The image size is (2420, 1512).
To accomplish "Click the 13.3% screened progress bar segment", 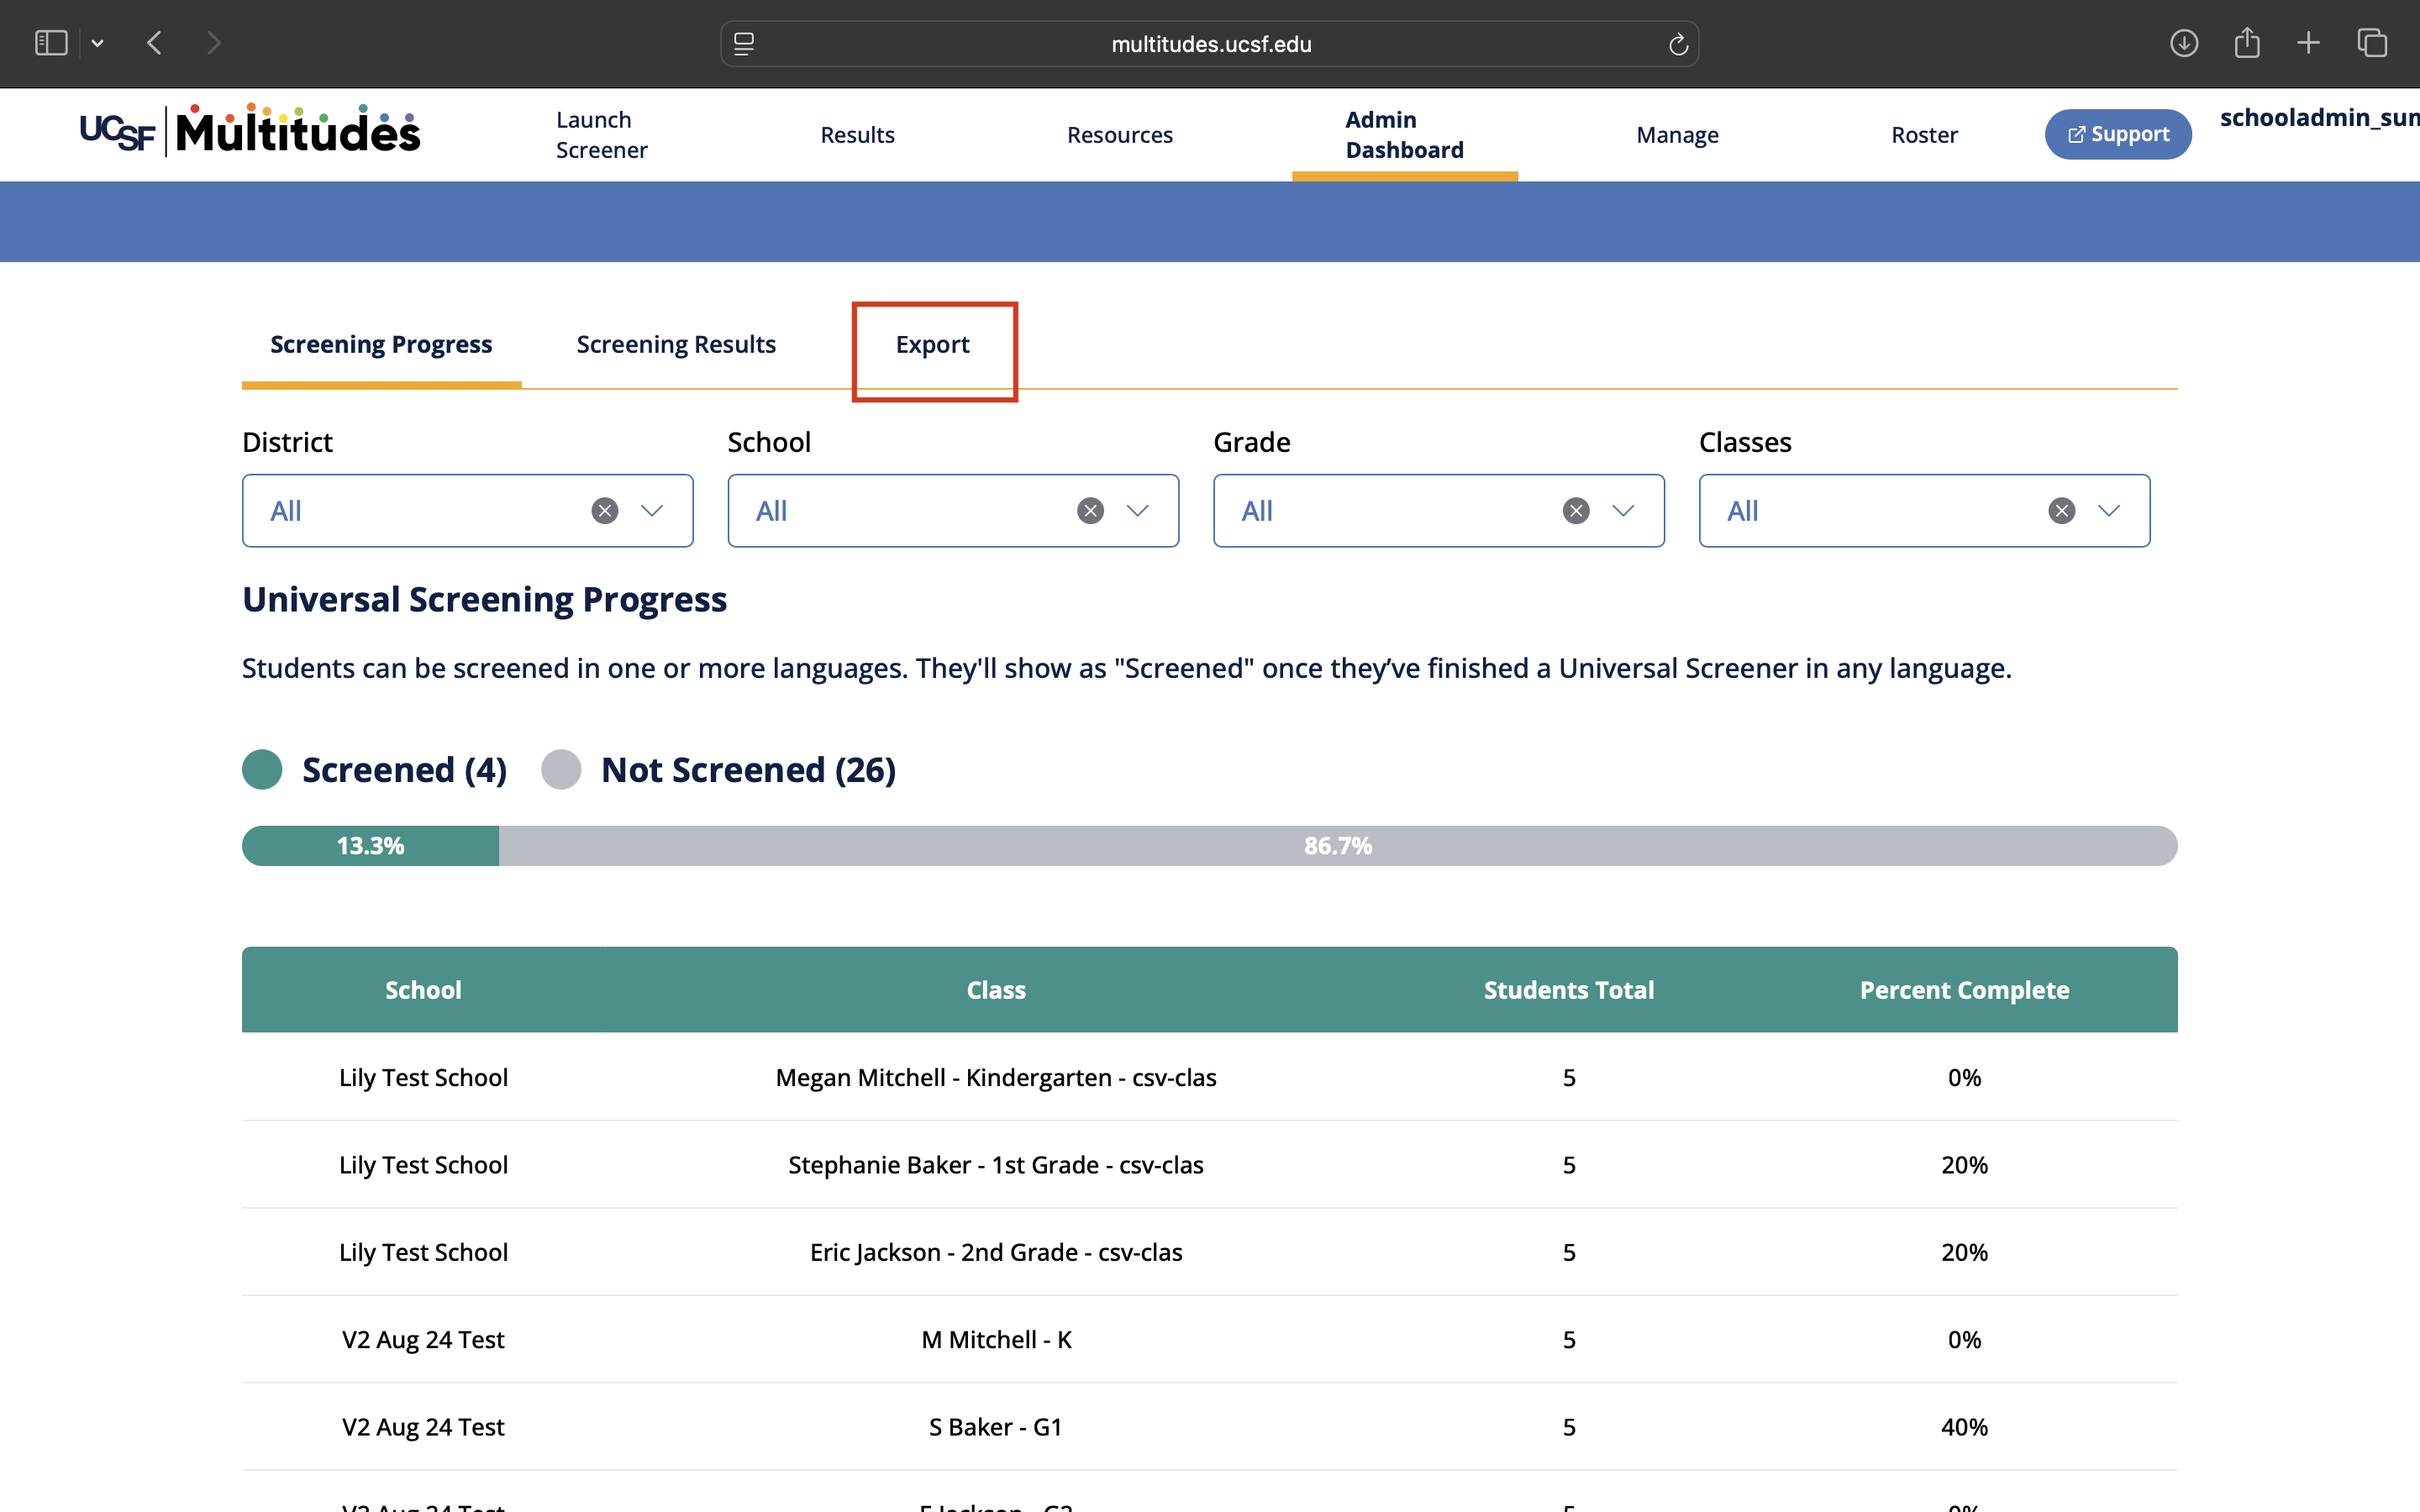I will [x=370, y=846].
